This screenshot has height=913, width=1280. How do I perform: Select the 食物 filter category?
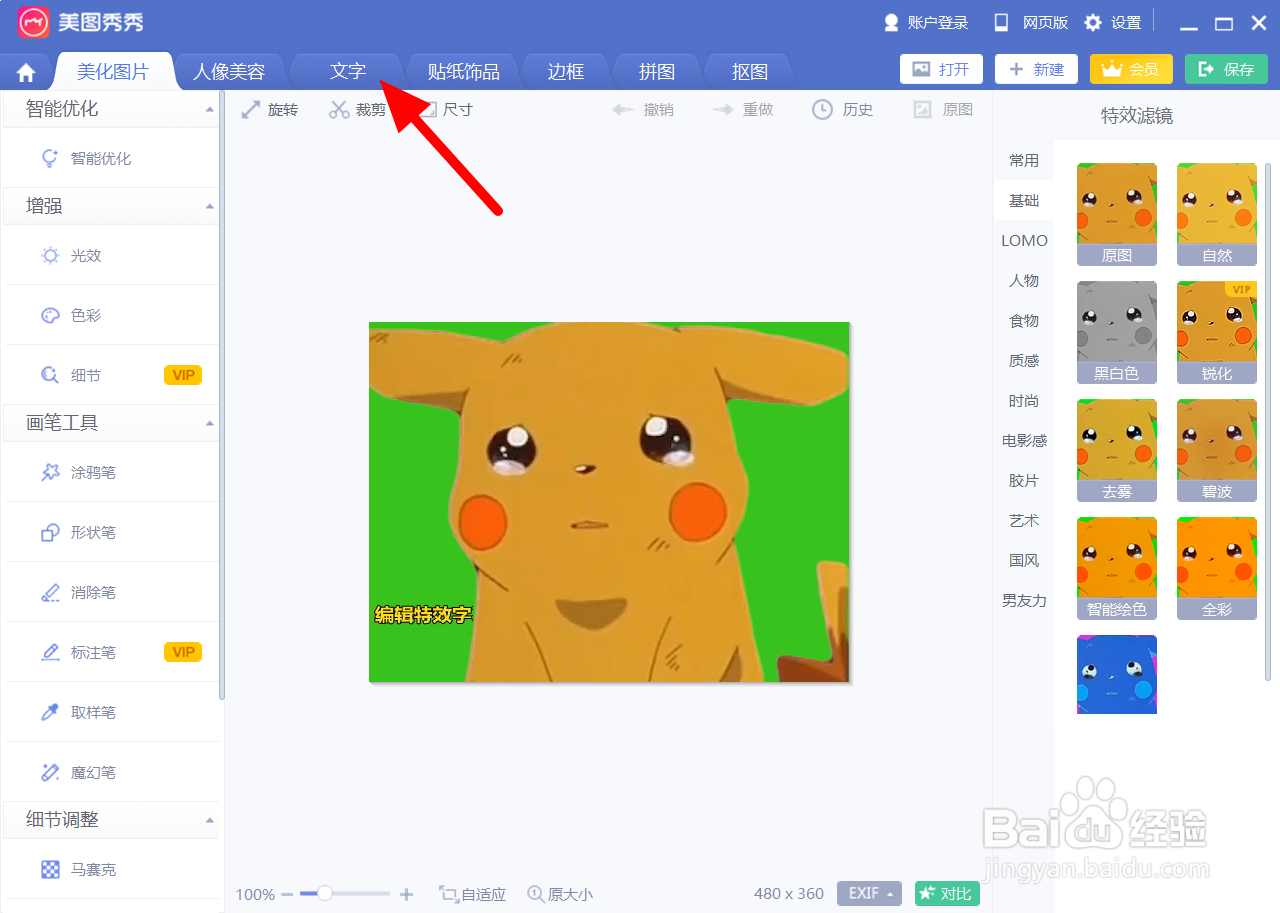point(1024,320)
